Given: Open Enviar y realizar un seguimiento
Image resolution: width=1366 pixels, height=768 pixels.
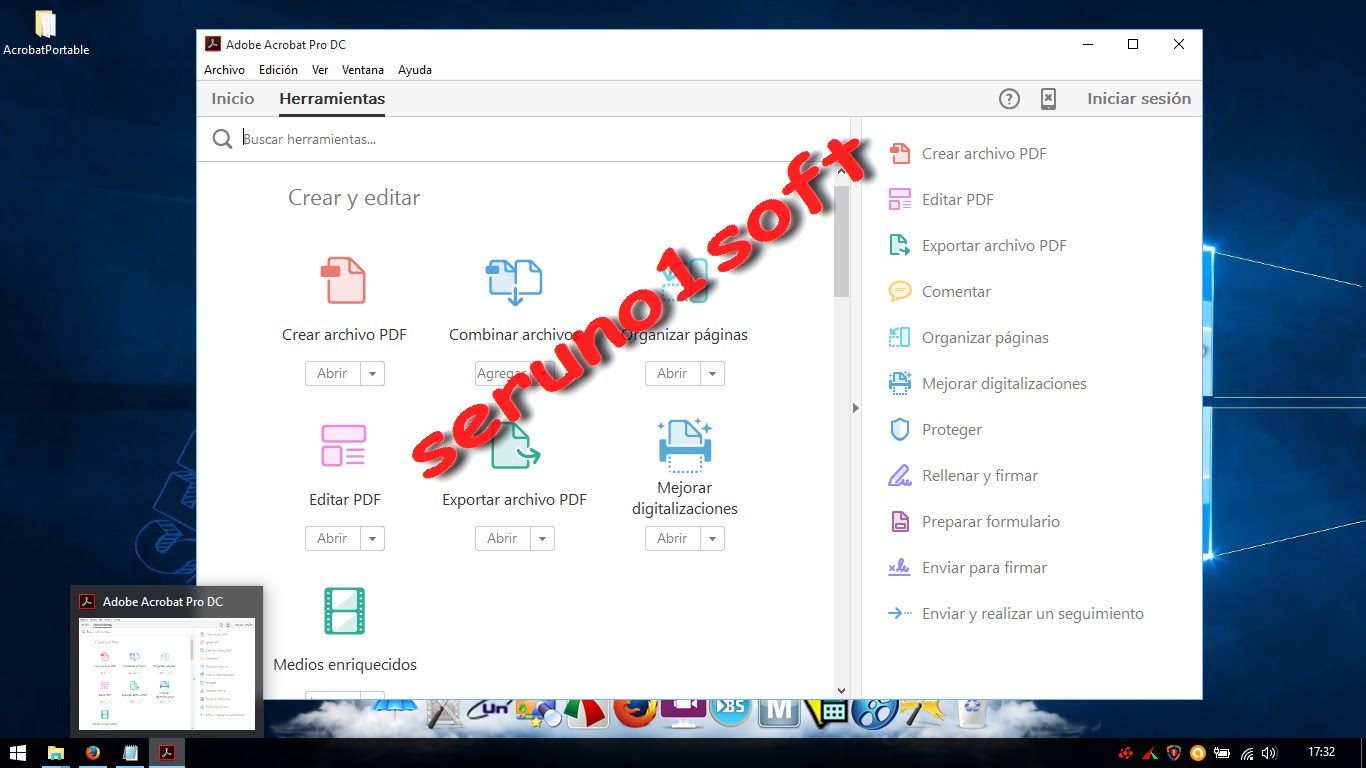Looking at the screenshot, I should point(1016,613).
